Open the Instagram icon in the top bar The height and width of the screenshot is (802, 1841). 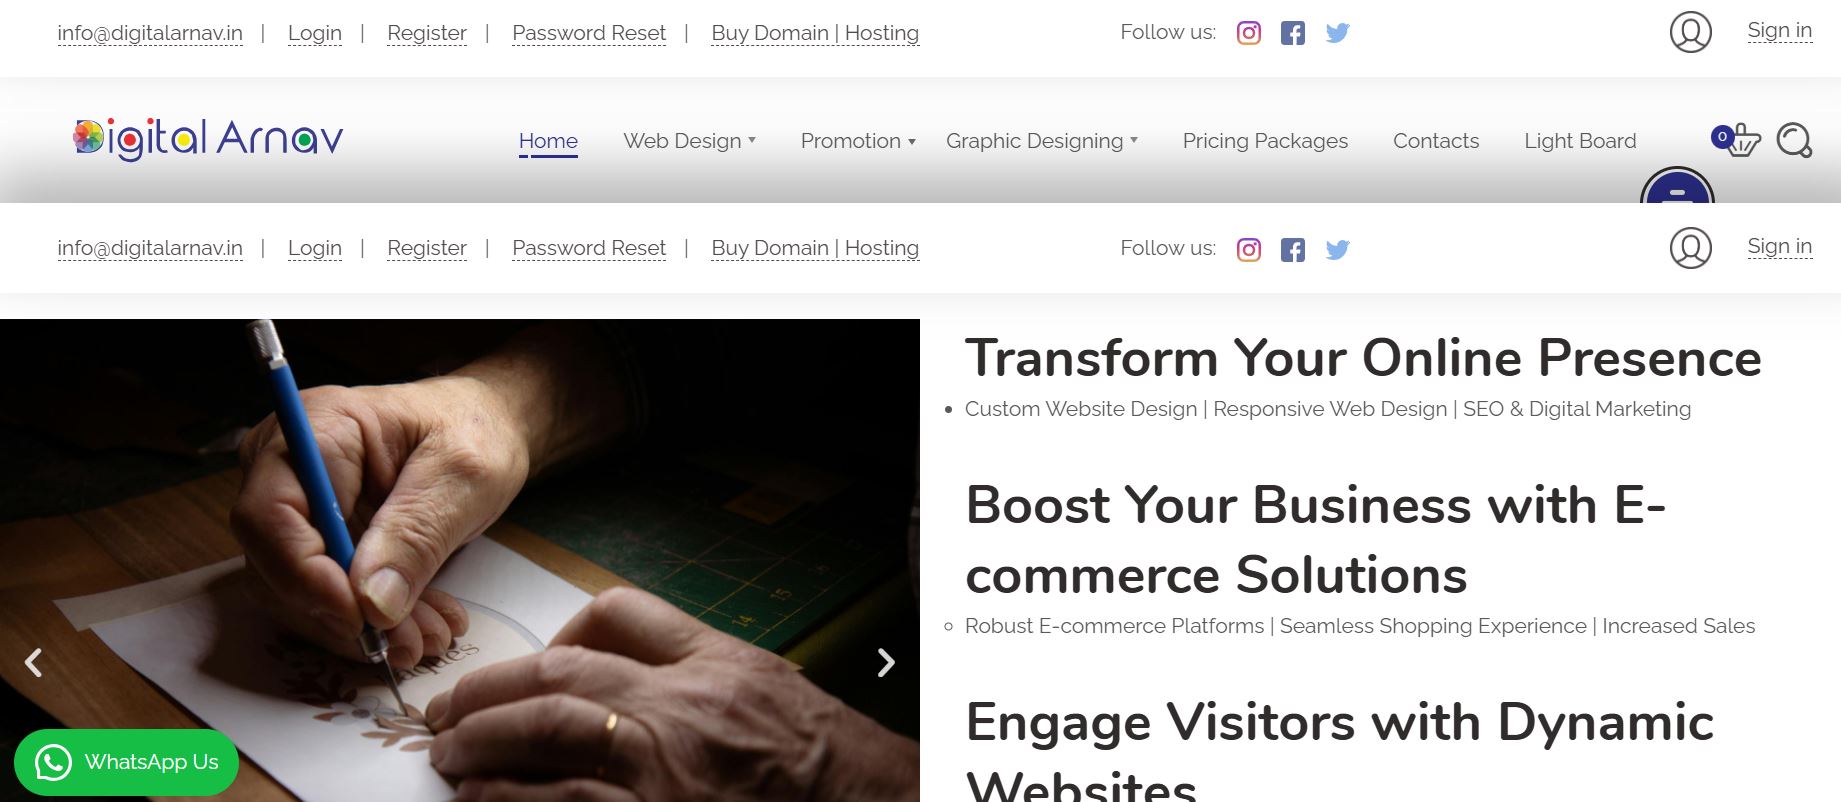(x=1248, y=33)
